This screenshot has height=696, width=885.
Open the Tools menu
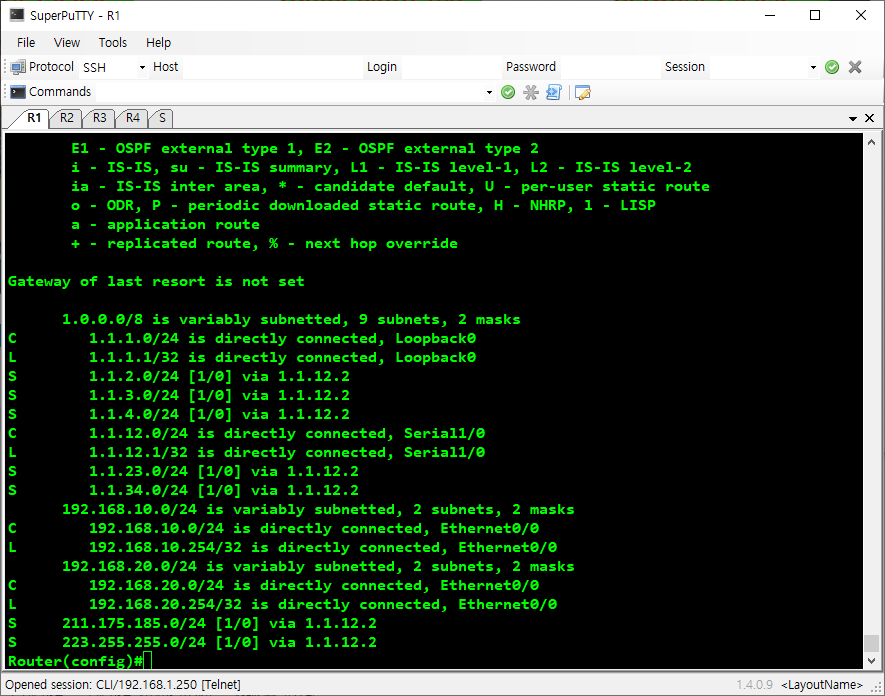(x=113, y=42)
